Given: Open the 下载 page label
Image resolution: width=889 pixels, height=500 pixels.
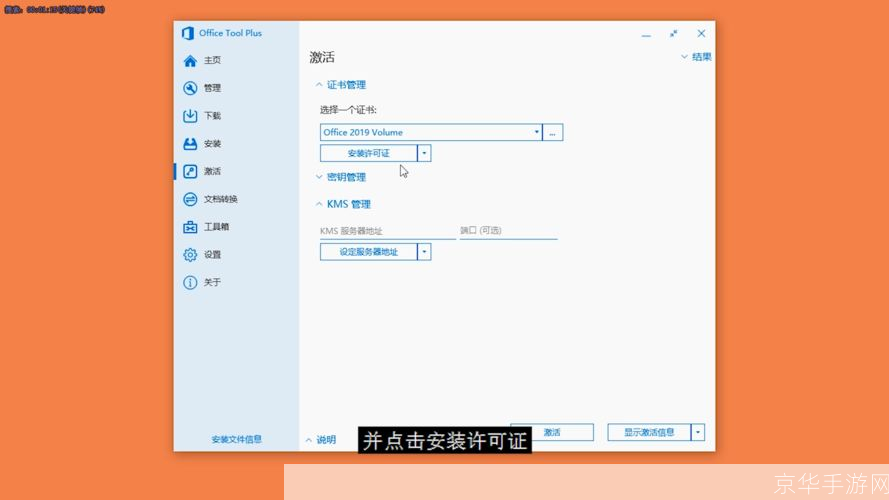Looking at the screenshot, I should coord(213,116).
